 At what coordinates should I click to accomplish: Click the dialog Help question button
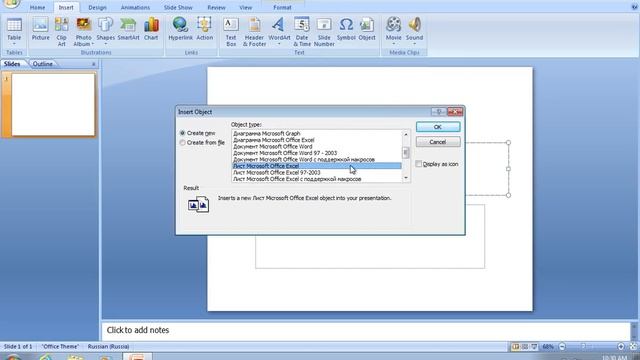tap(439, 111)
